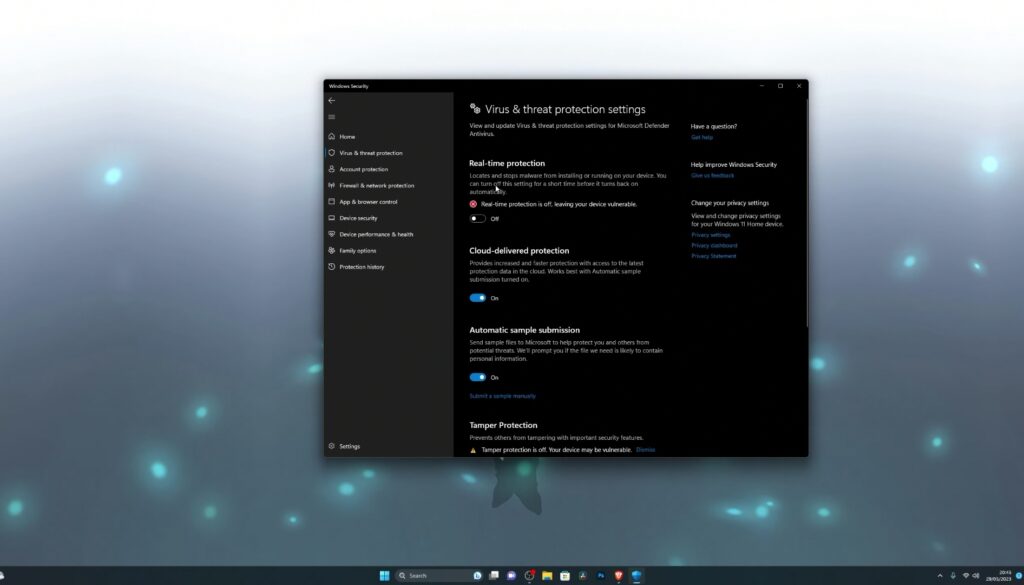This screenshot has height=585, width=1024.
Task: Click the Real-time protection heading
Action: (507, 163)
